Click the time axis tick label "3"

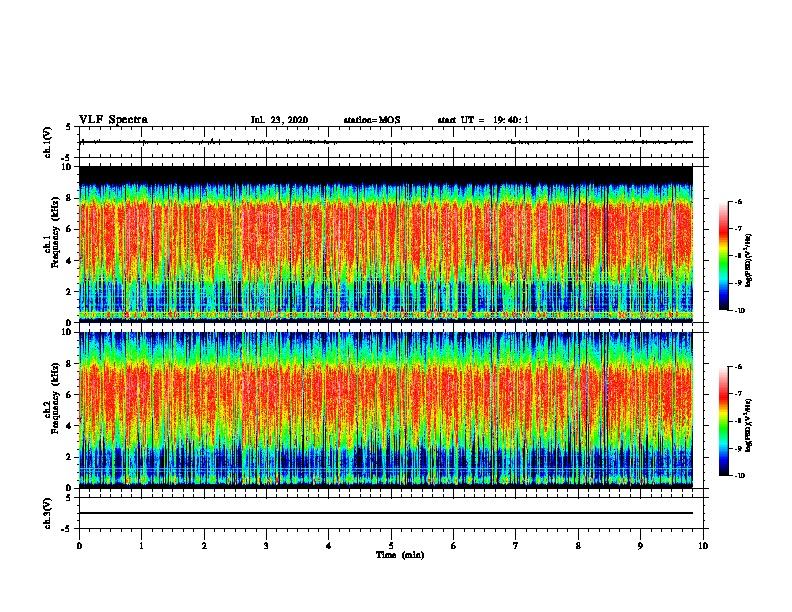click(267, 546)
